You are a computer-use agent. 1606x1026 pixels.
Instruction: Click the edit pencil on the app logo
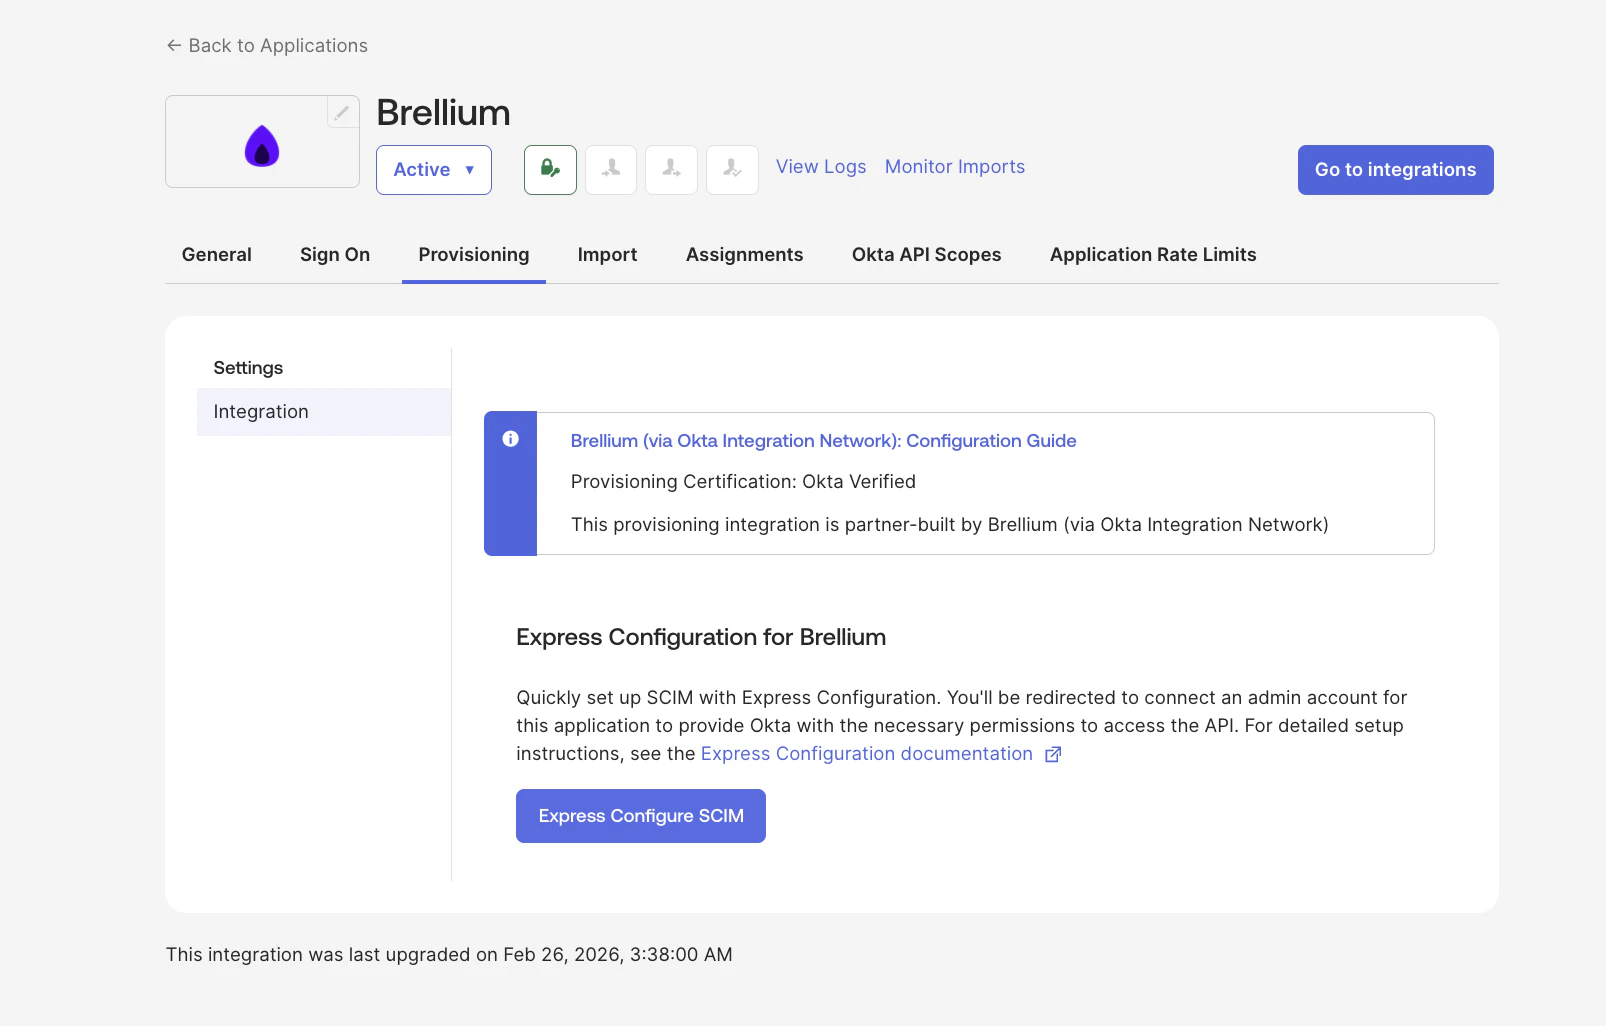point(342,113)
